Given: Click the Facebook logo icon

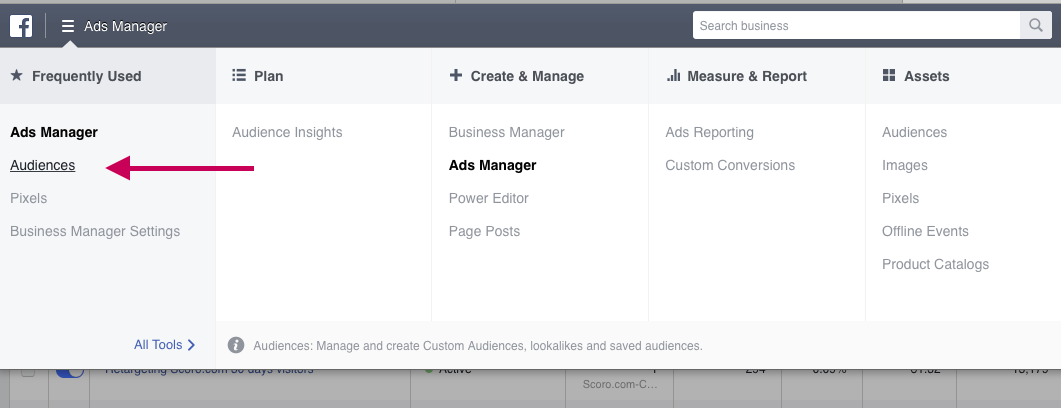Looking at the screenshot, I should [x=21, y=26].
